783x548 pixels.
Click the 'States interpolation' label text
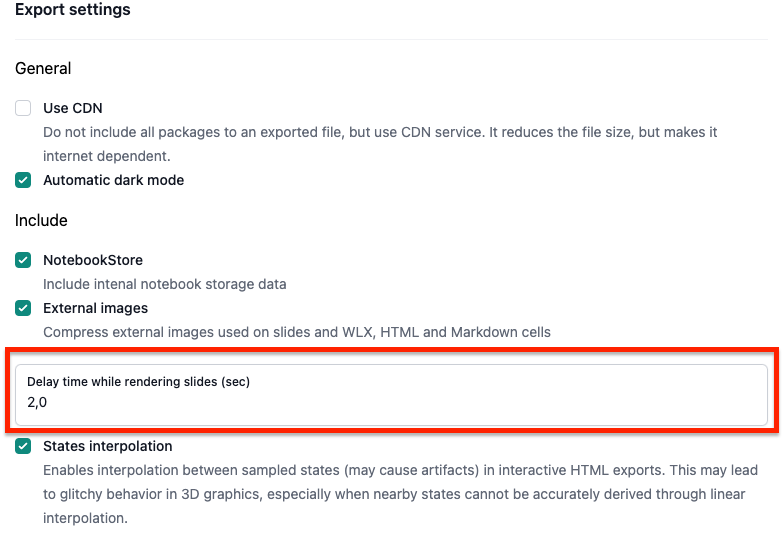(107, 446)
